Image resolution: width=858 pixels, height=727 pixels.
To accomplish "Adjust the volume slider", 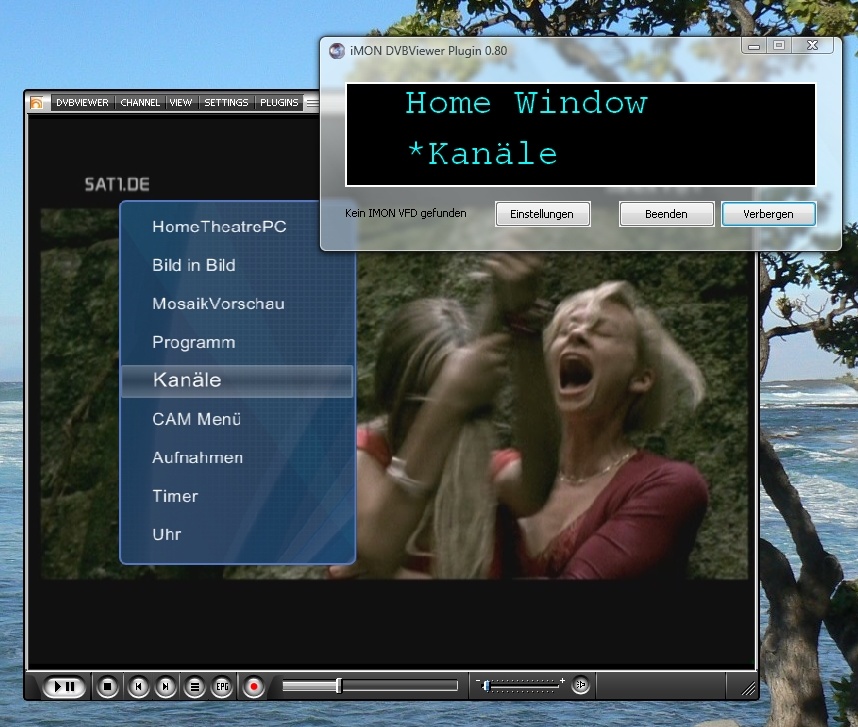I will 521,685.
